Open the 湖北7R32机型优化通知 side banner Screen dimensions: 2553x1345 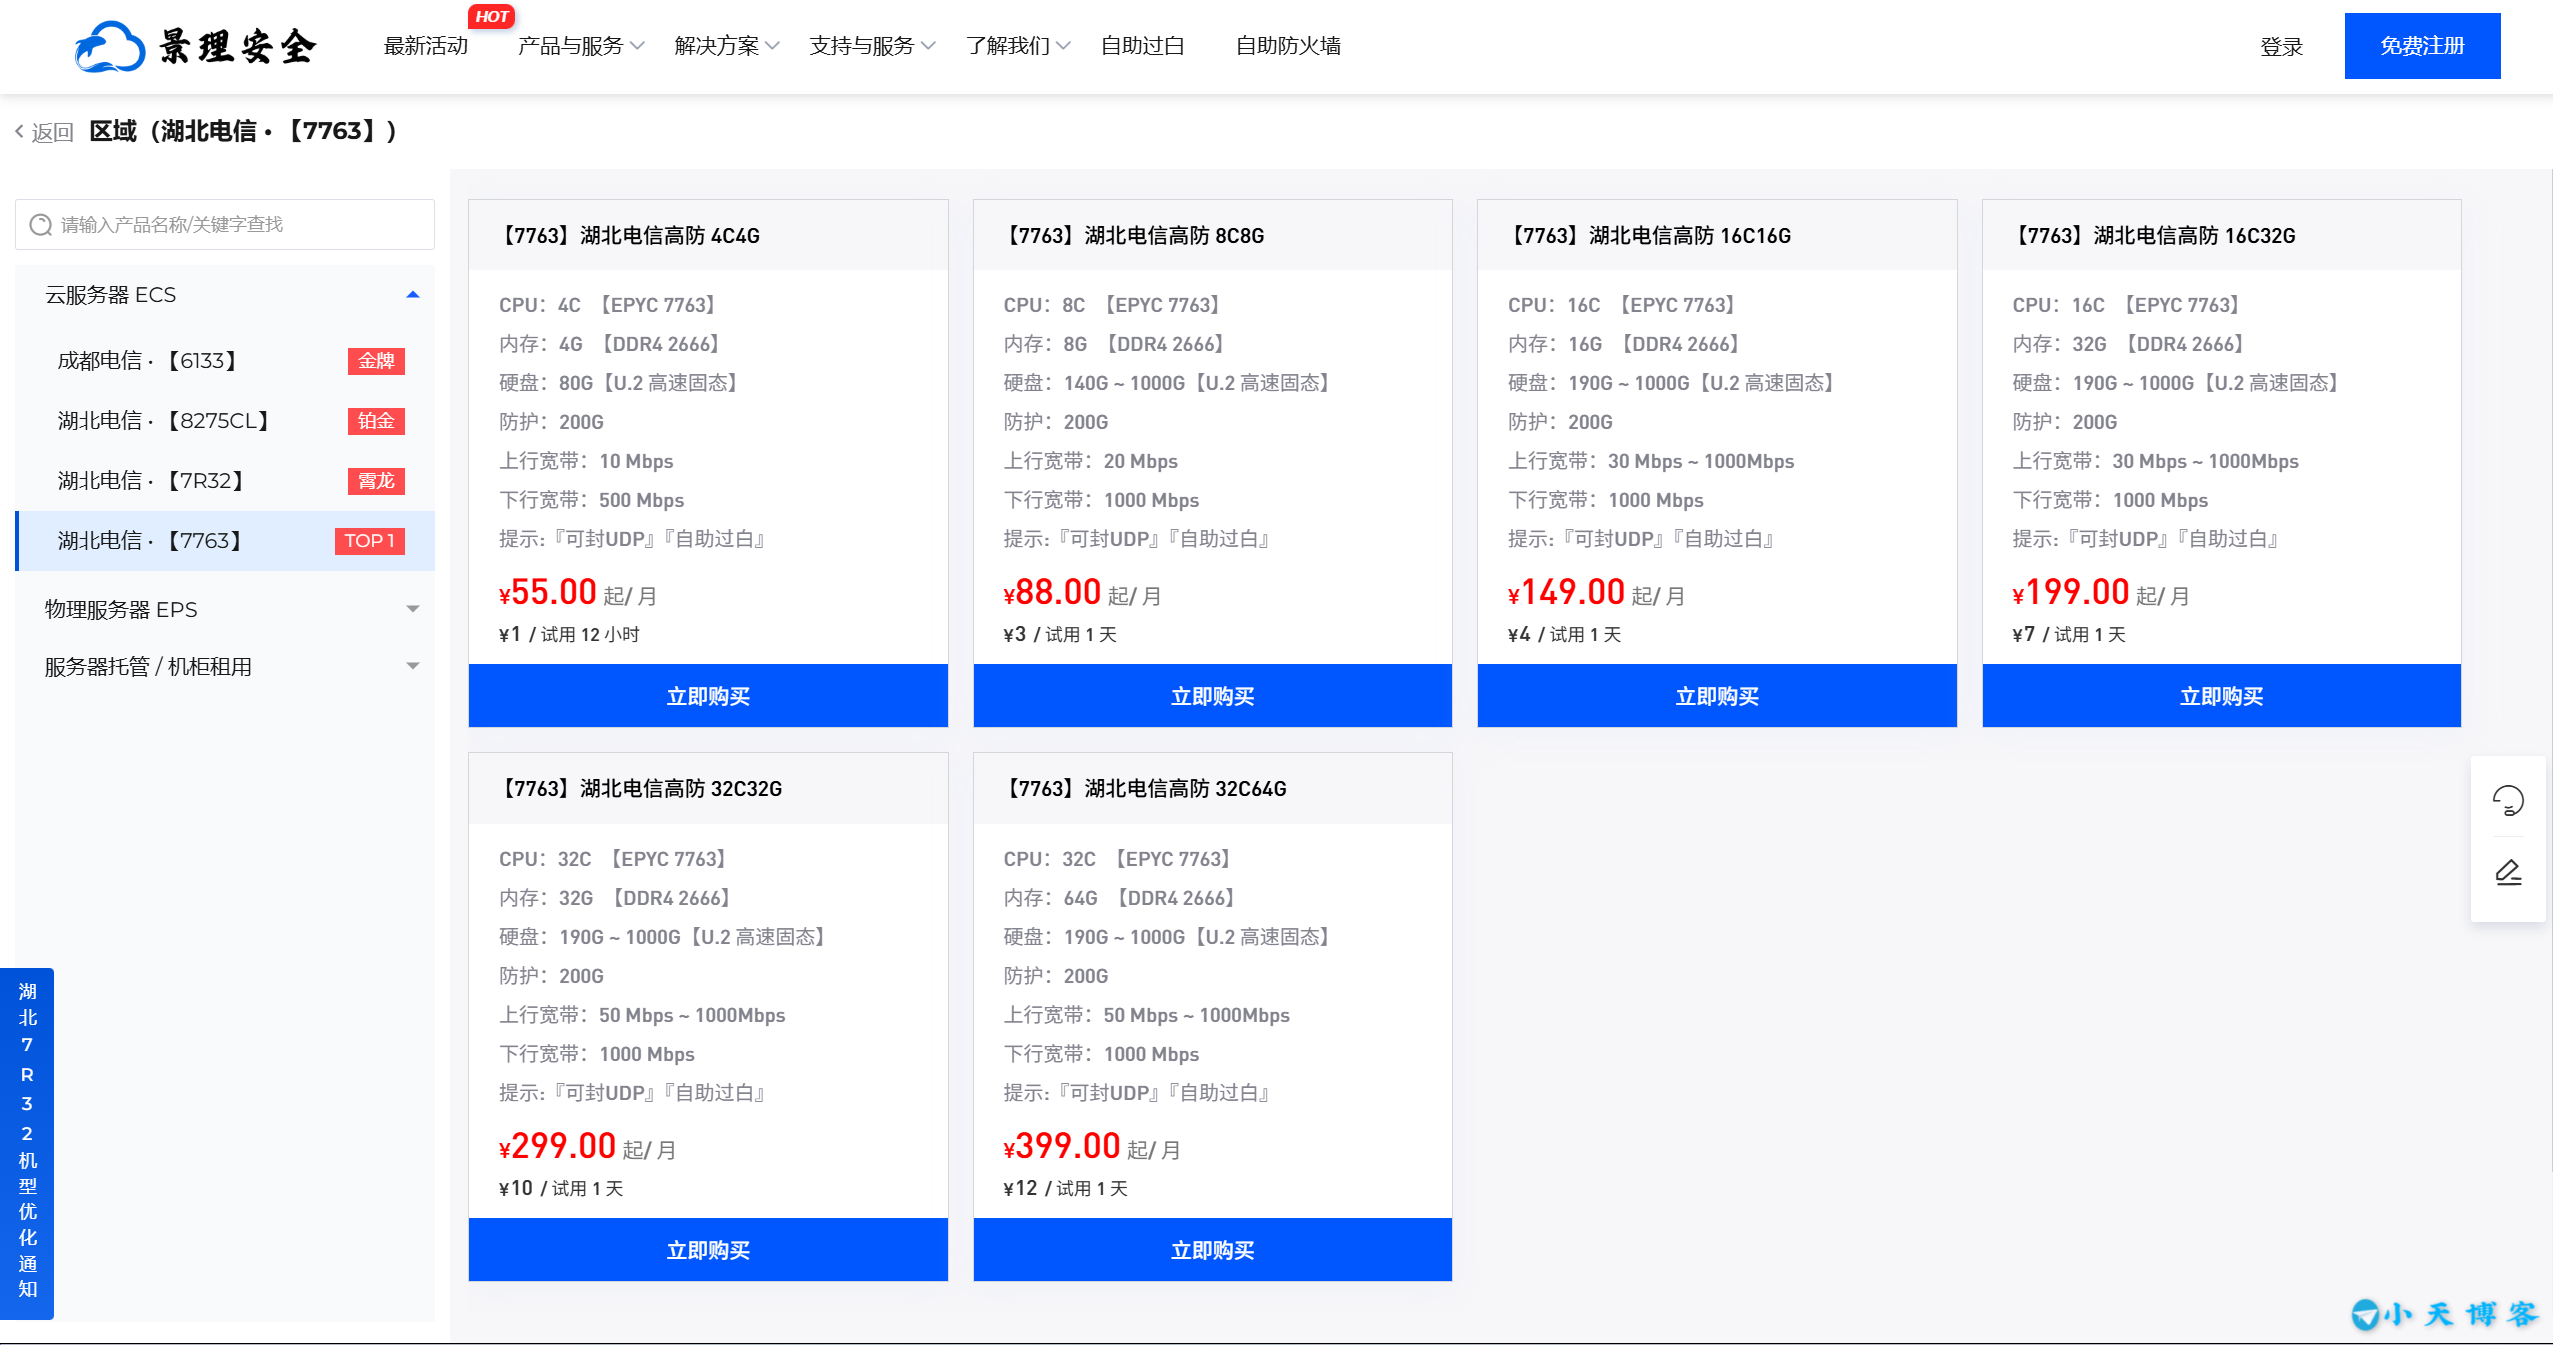point(27,1143)
